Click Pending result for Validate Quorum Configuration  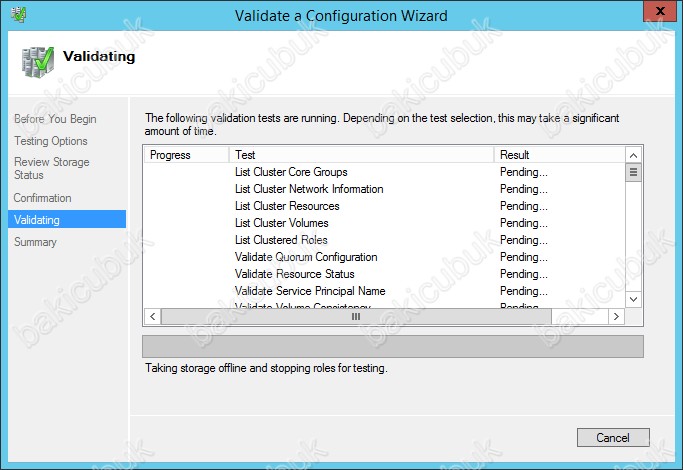524,257
